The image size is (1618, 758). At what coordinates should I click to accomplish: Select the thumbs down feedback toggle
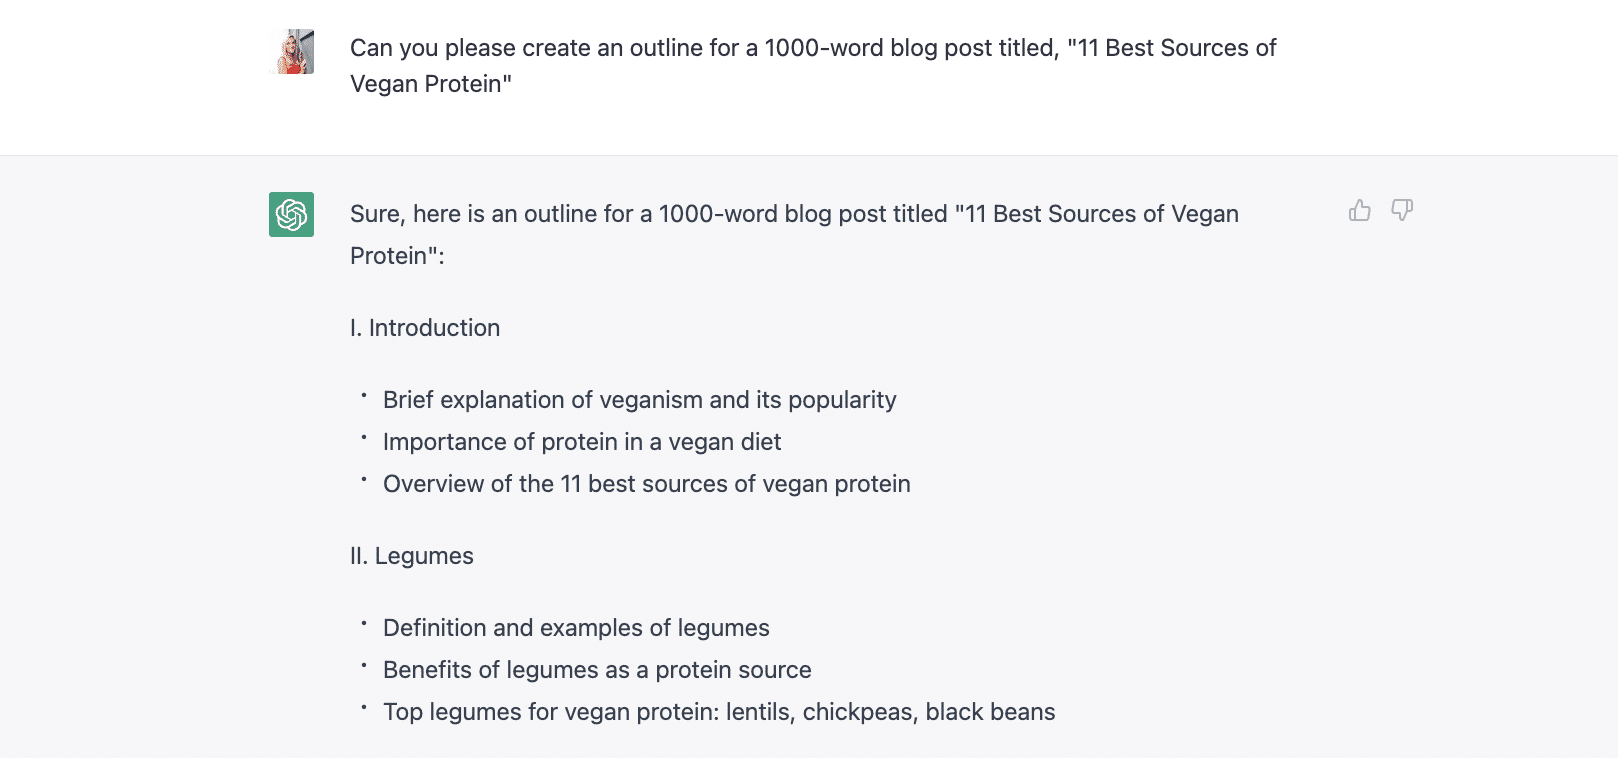point(1403,210)
